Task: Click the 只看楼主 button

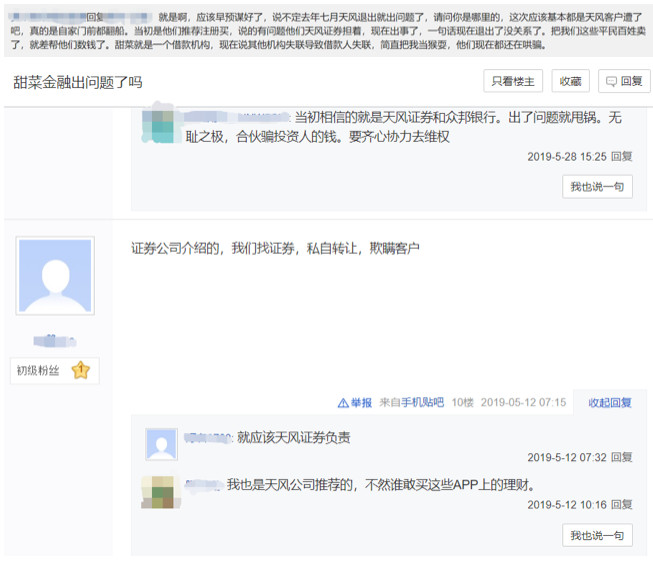Action: click(x=513, y=81)
